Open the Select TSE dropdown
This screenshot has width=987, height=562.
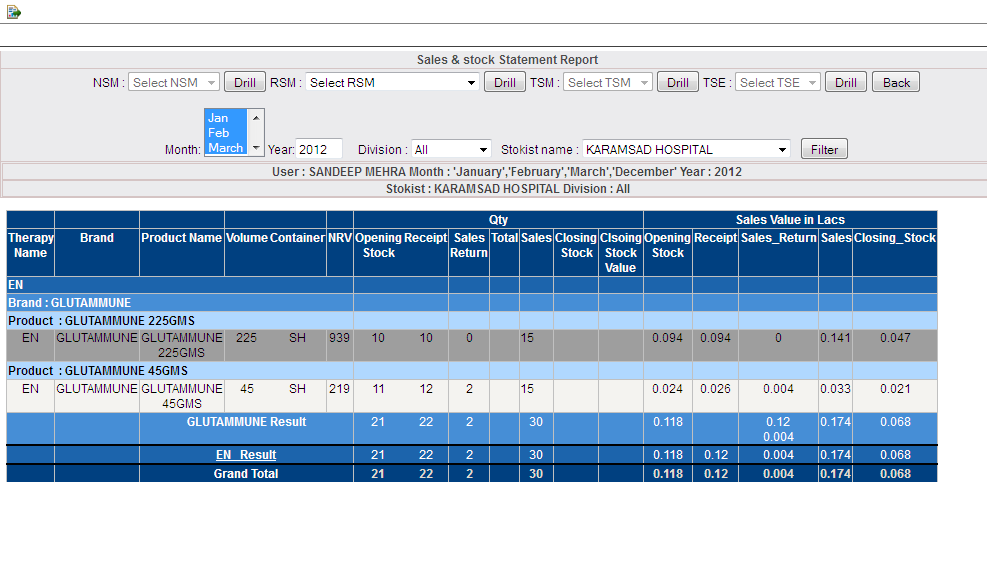coord(778,82)
